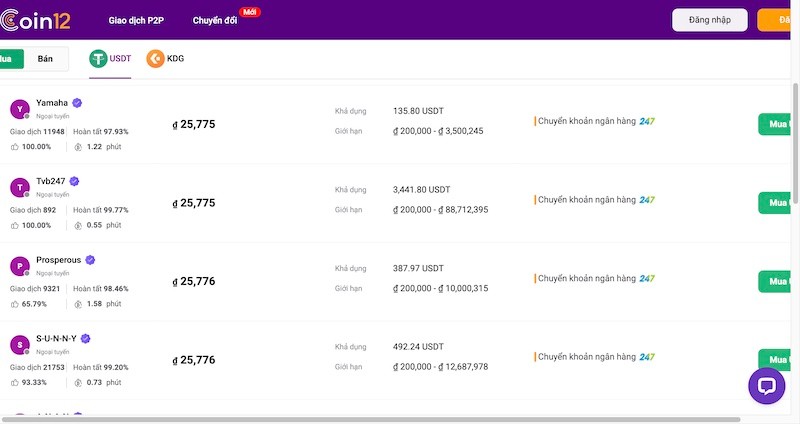Screen dimensions: 800x424
Task: Click thumbs-up icon in Tvb247 row
Action: (15, 226)
